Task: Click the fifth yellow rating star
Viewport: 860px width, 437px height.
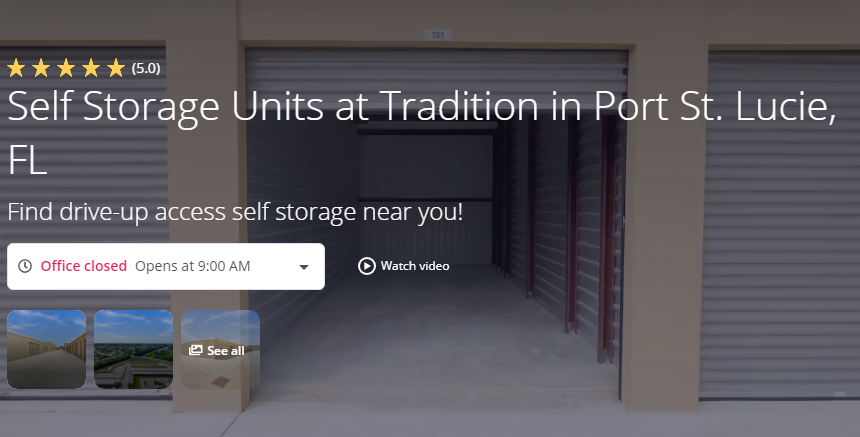Action: (x=116, y=68)
